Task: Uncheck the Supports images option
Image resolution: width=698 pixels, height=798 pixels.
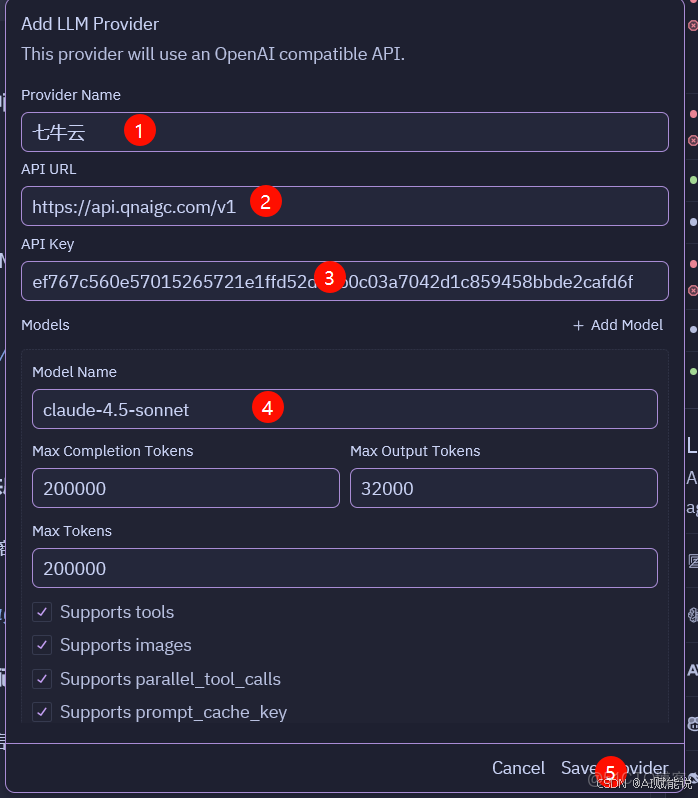Action: (42, 645)
